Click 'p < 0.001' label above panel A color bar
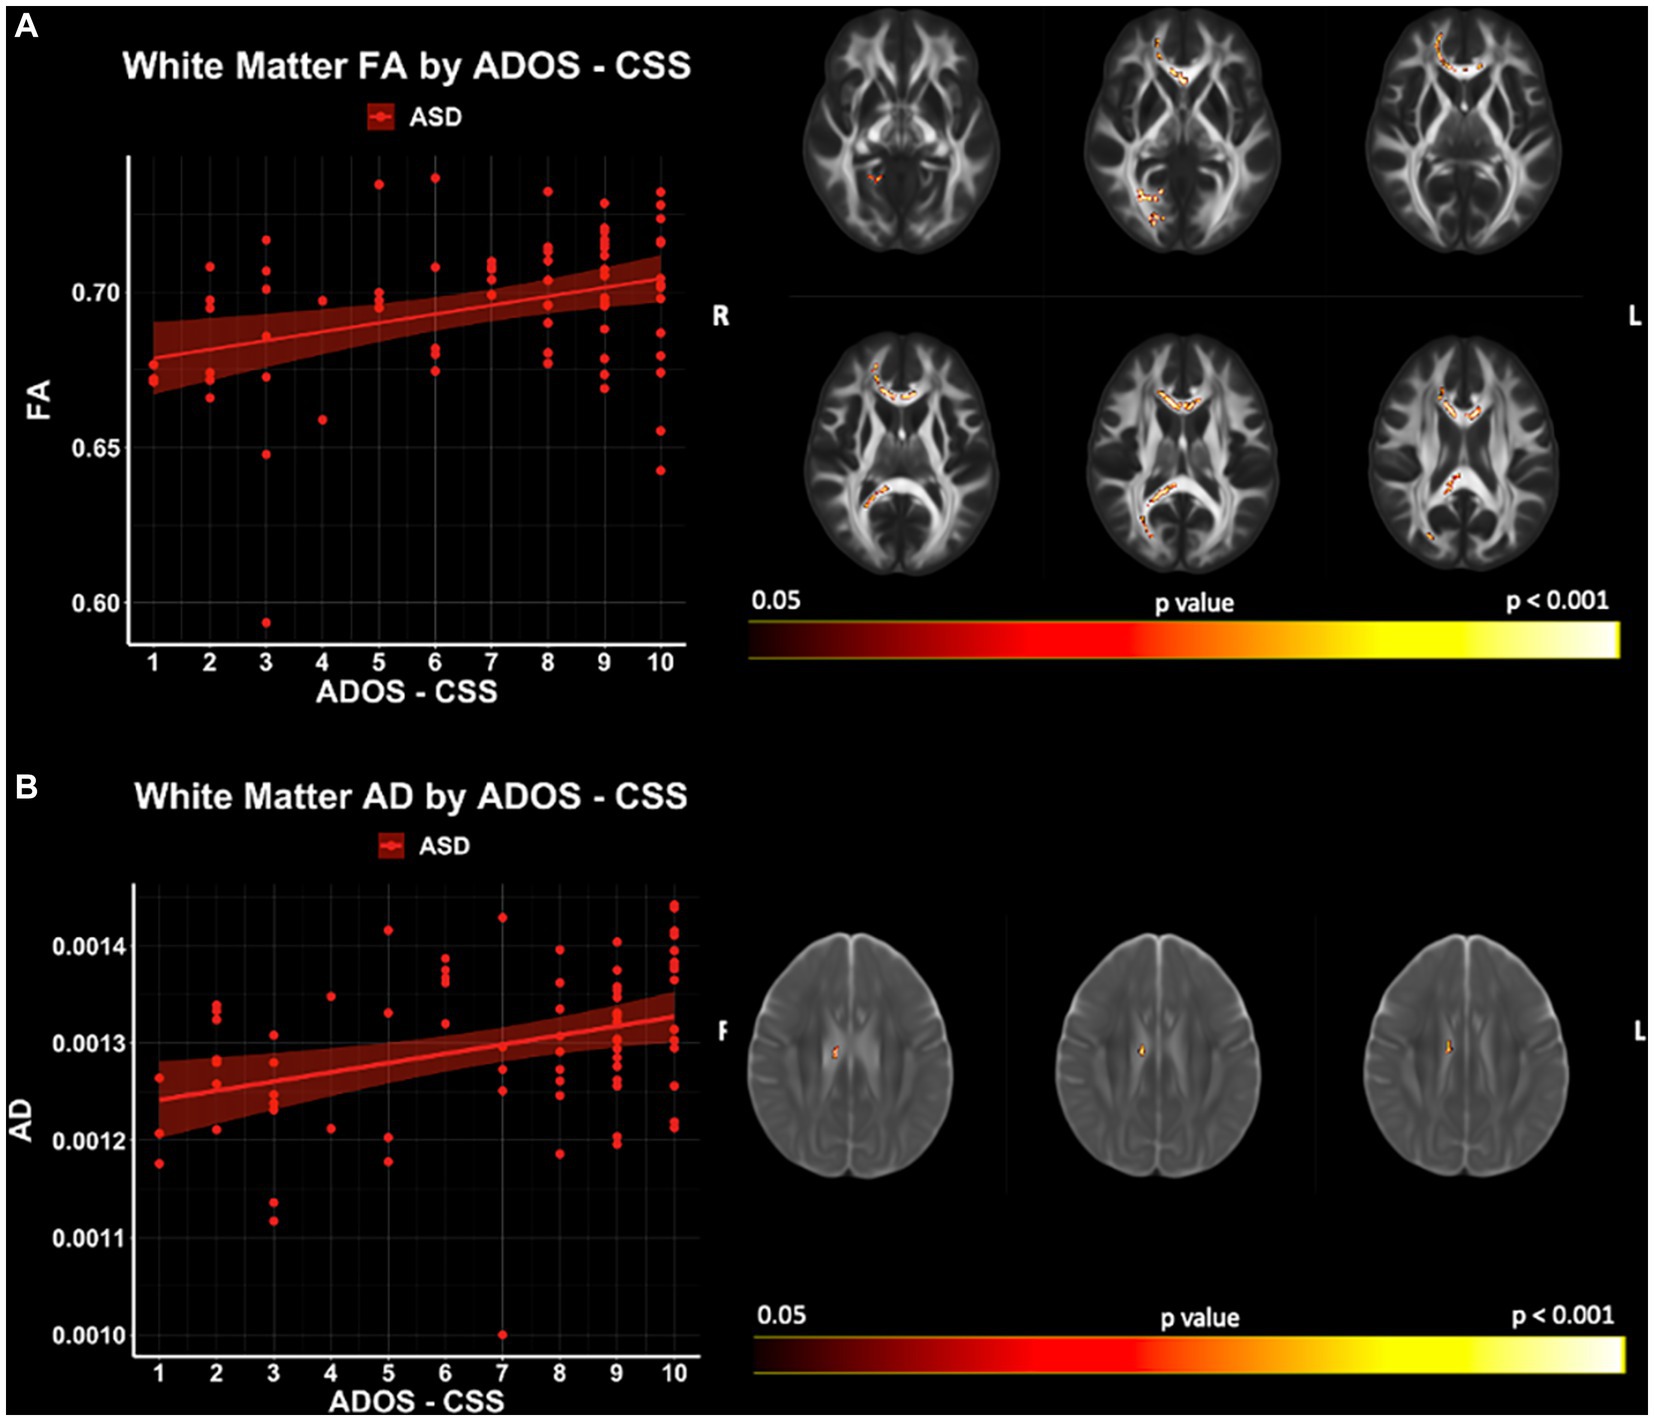 click(1558, 600)
